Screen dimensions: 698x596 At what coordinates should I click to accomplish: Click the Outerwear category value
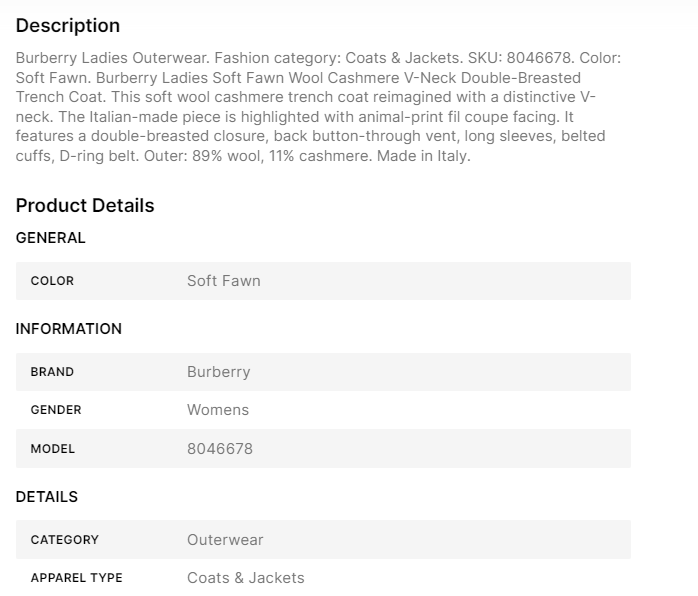pyautogui.click(x=225, y=540)
